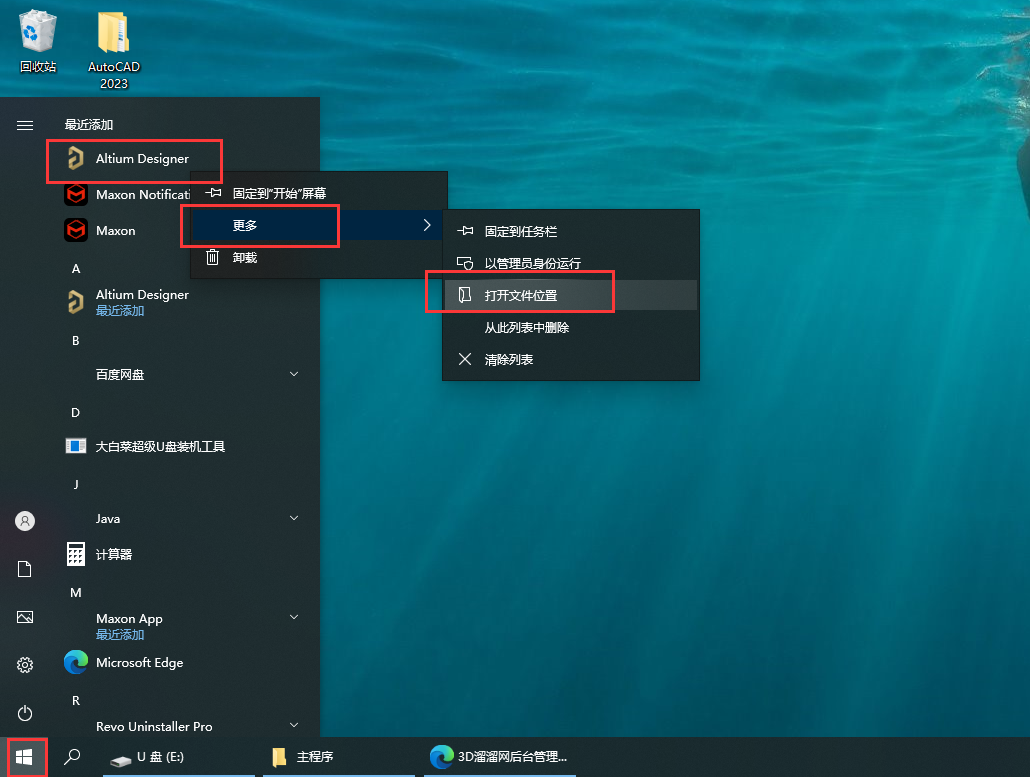The image size is (1030, 777).
Task: Click the hamburger menu in Start
Action: pos(25,125)
